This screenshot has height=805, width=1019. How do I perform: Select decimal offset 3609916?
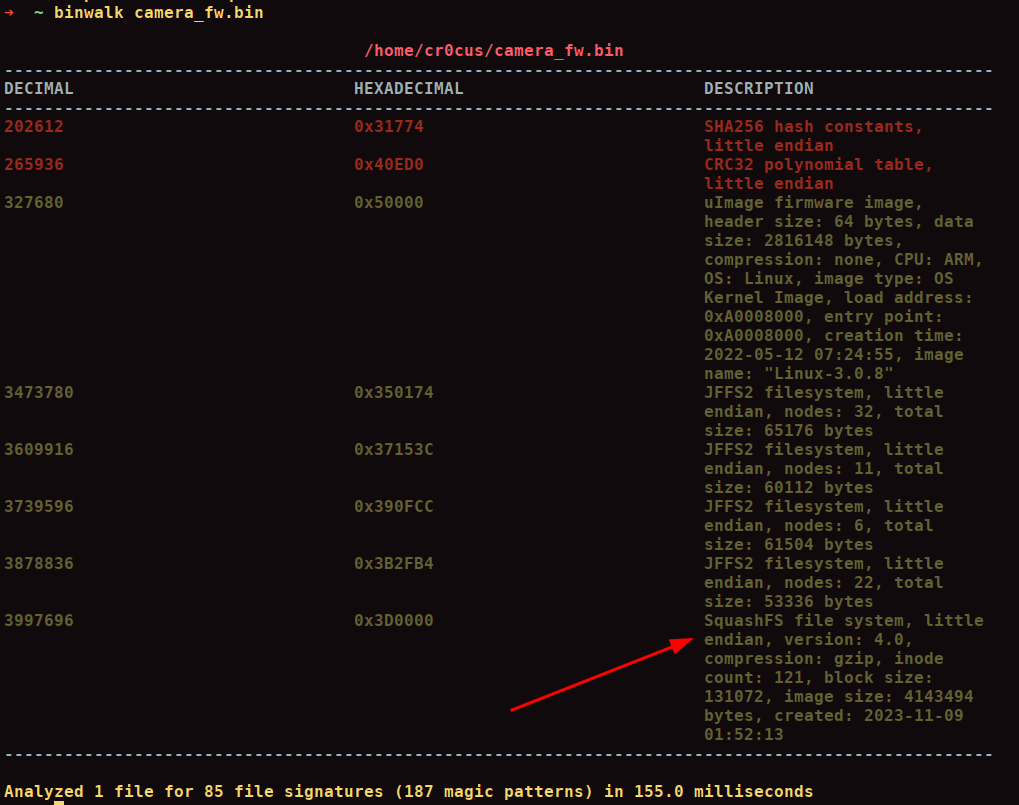tap(39, 450)
